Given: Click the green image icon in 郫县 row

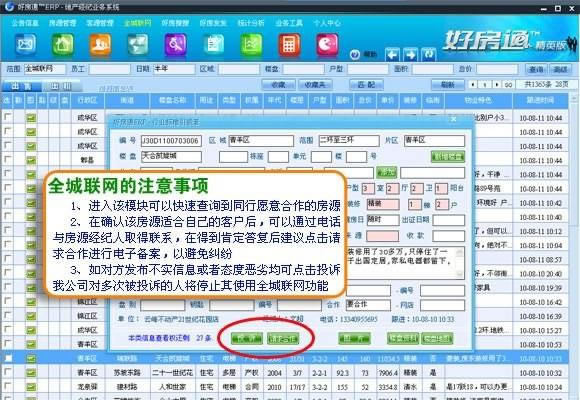Looking at the screenshot, I should click(x=31, y=160).
